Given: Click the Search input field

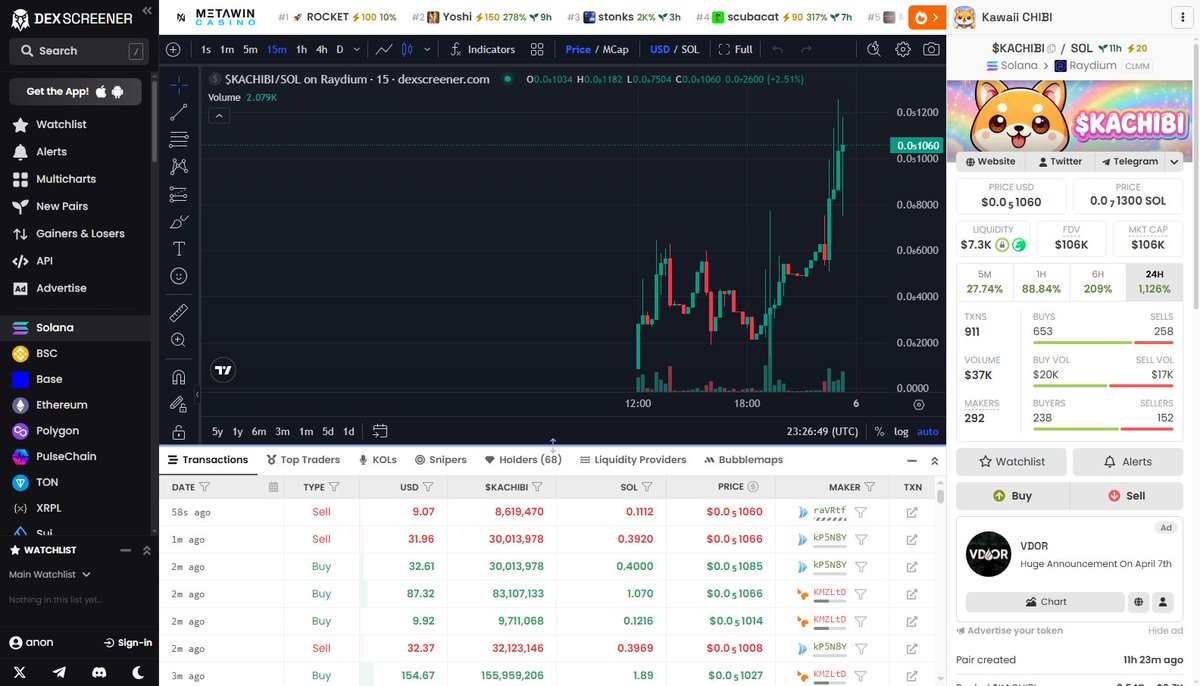Looking at the screenshot, I should (77, 50).
